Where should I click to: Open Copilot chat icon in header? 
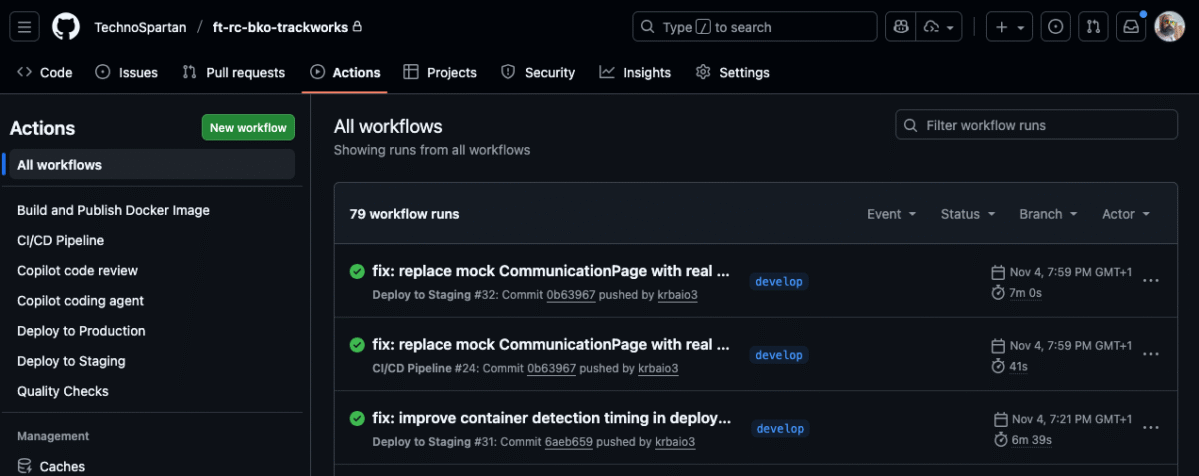tap(901, 27)
